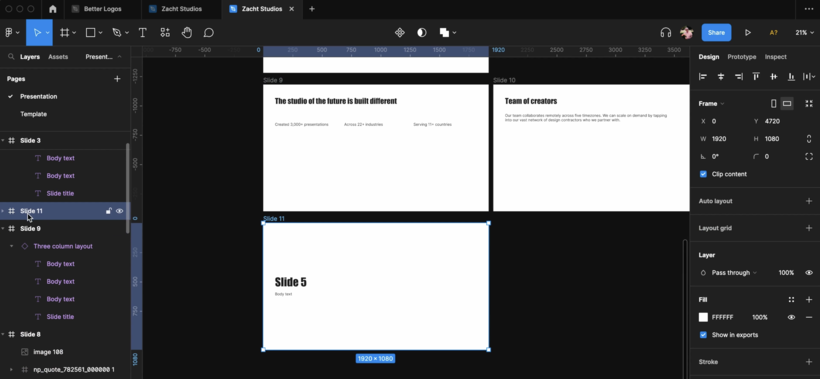This screenshot has height=379, width=820.
Task: Align right using alignment icon
Action: [738, 76]
